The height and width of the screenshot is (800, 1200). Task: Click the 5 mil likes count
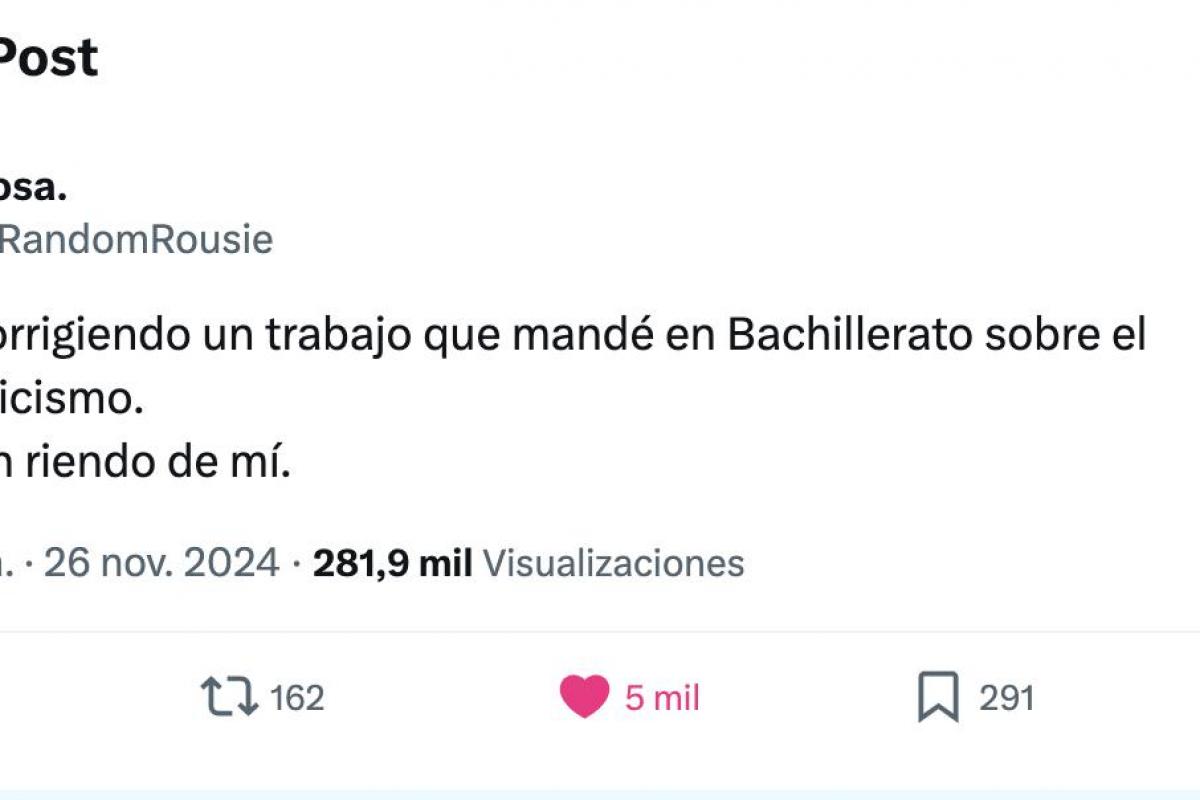(662, 698)
